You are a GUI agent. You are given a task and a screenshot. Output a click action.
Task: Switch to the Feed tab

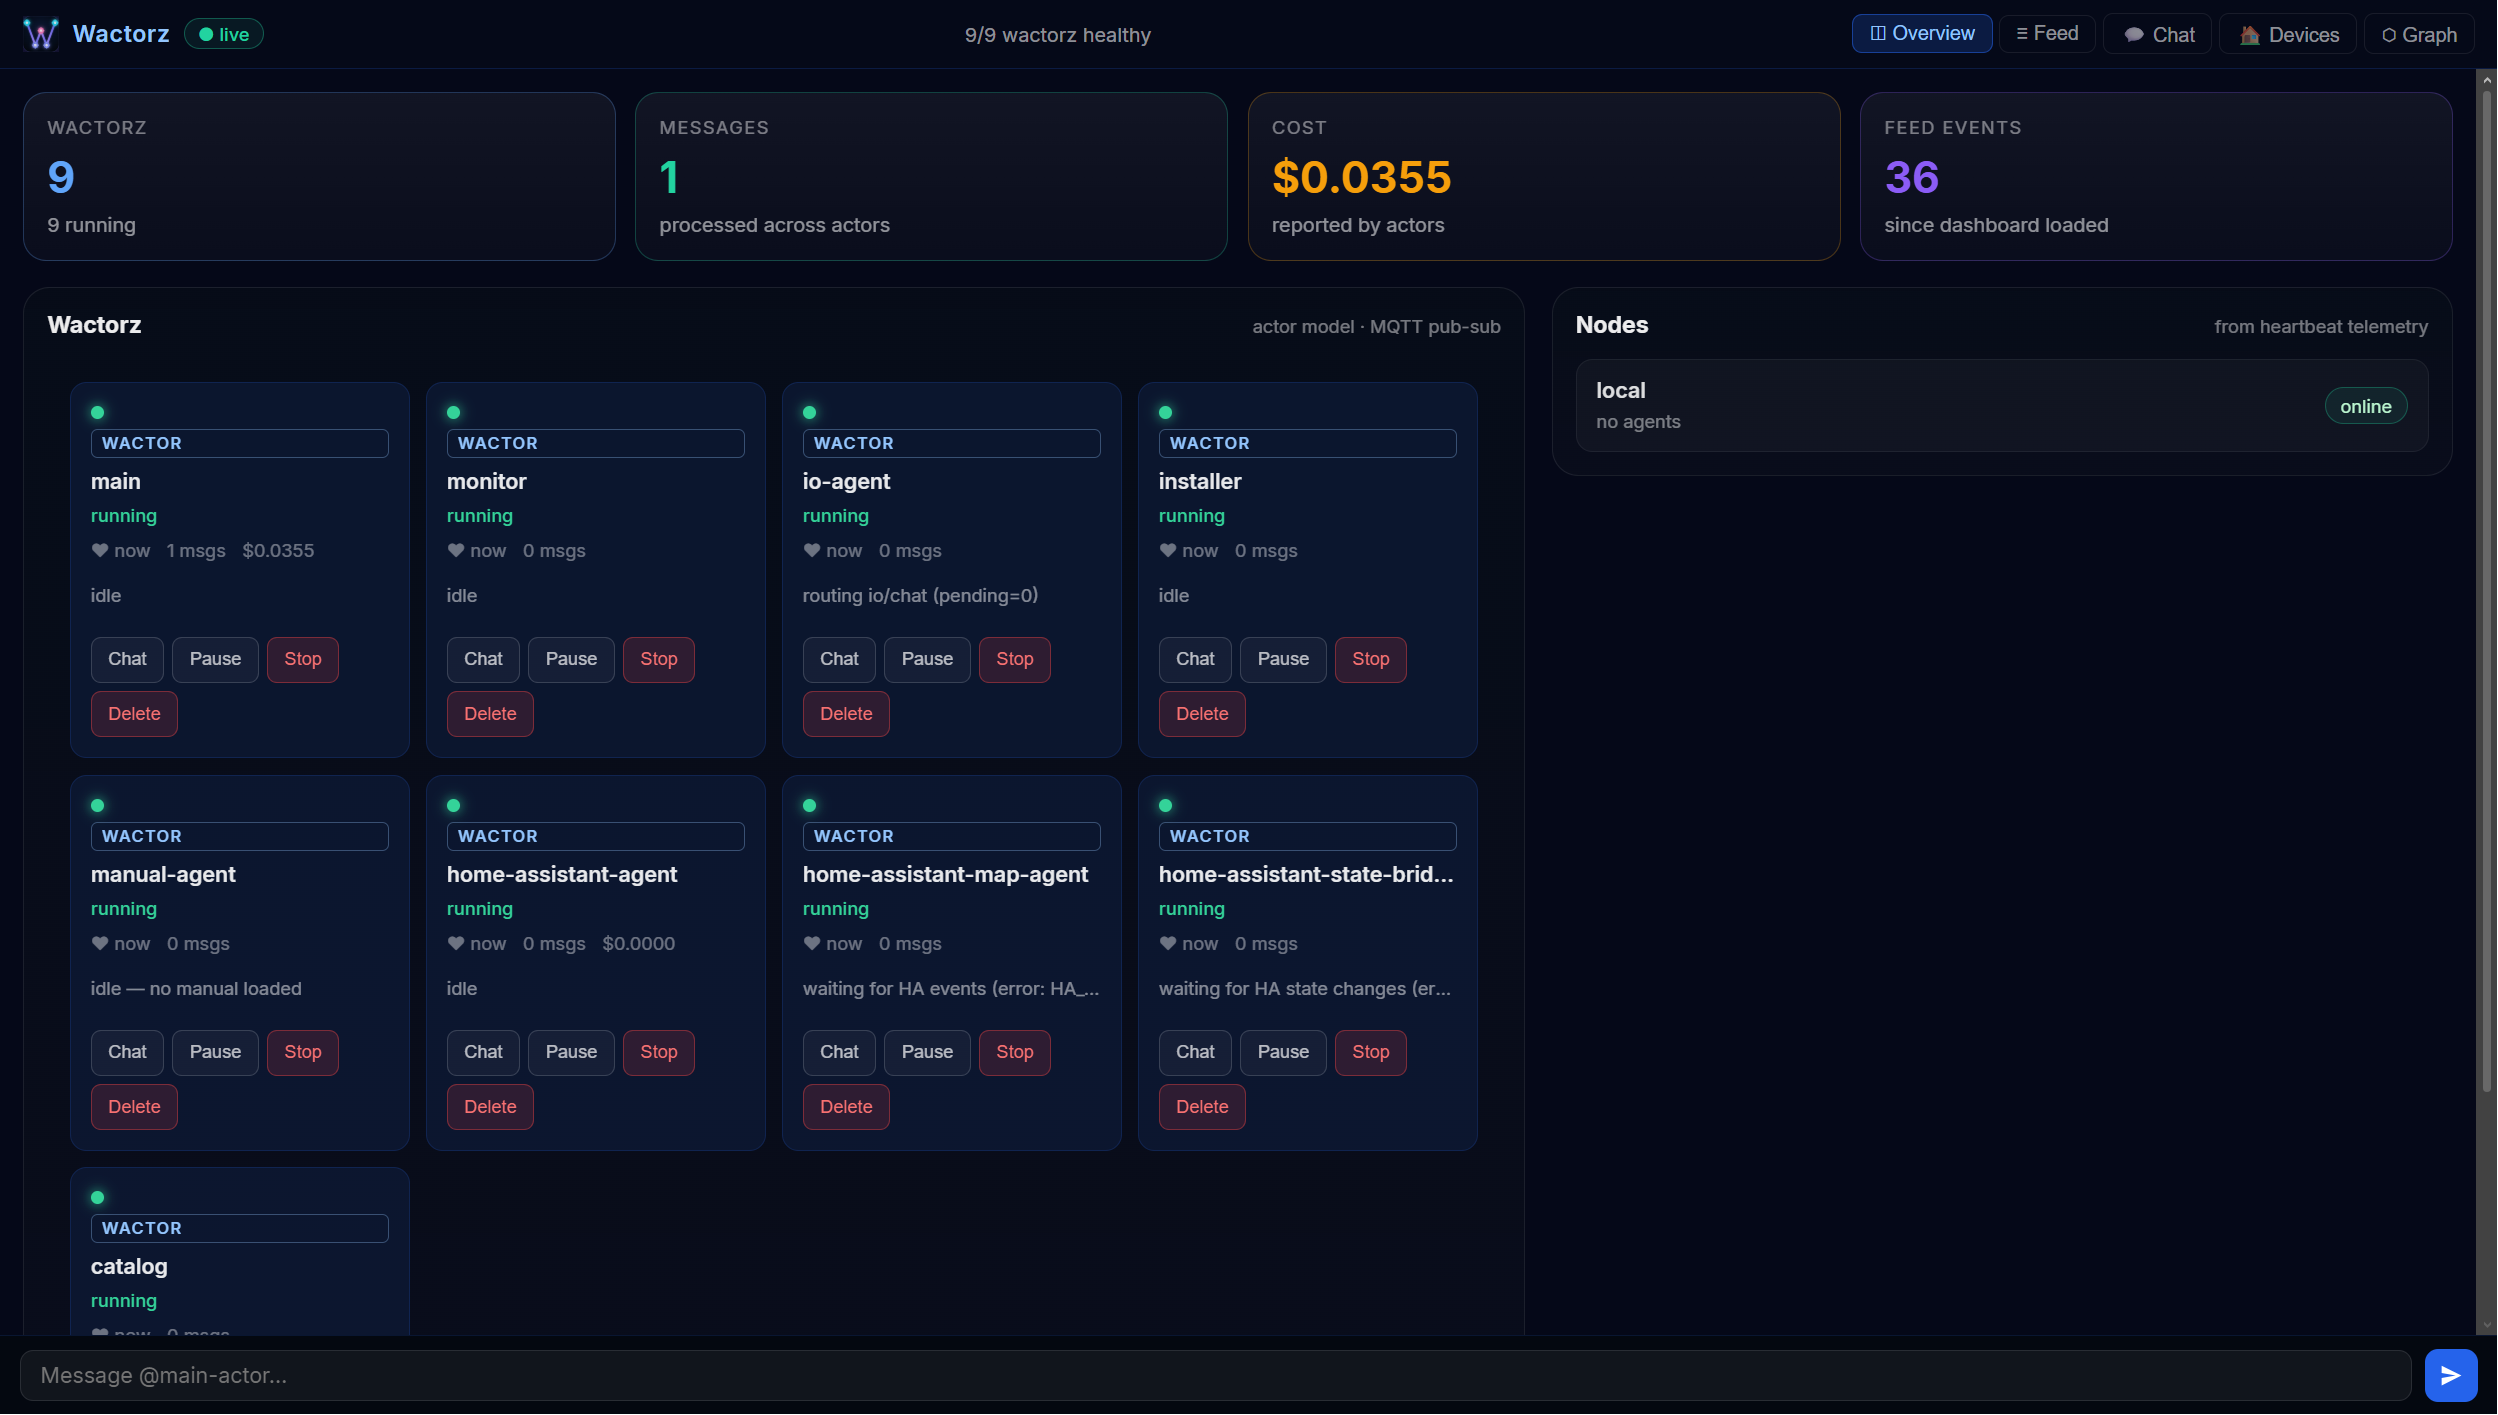pyautogui.click(x=2046, y=33)
